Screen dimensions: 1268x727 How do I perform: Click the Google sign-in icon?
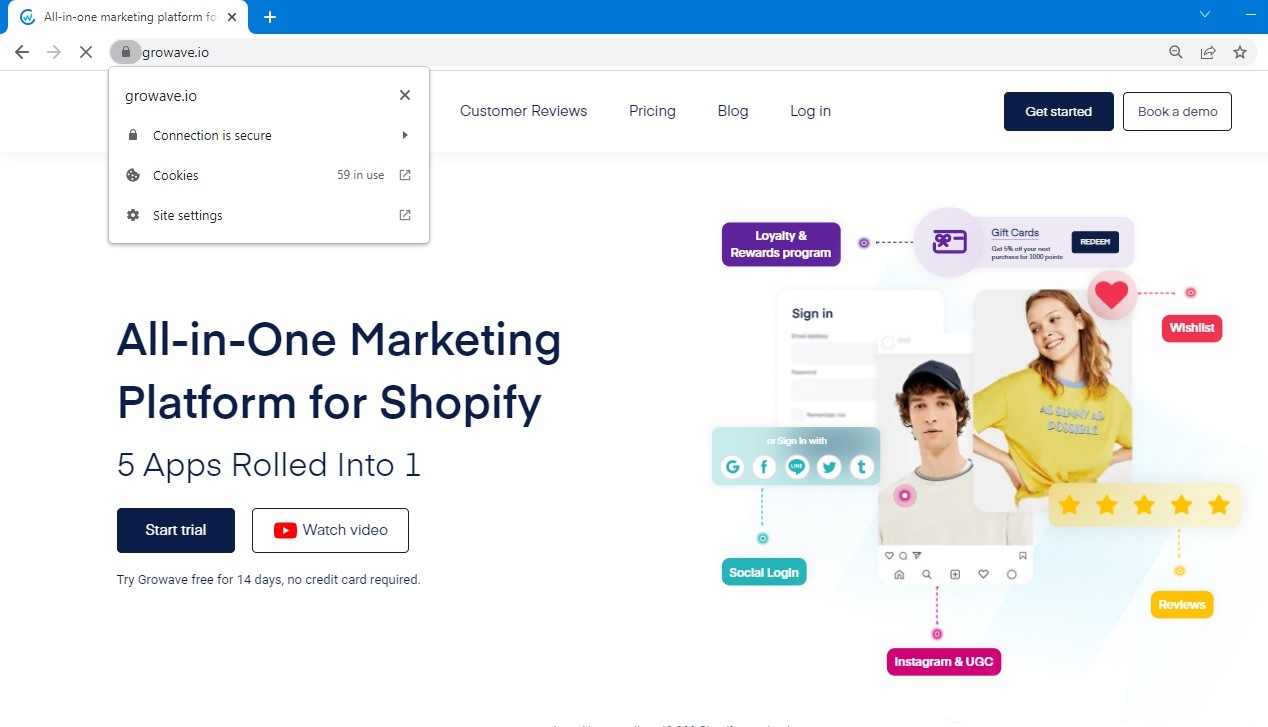point(733,466)
